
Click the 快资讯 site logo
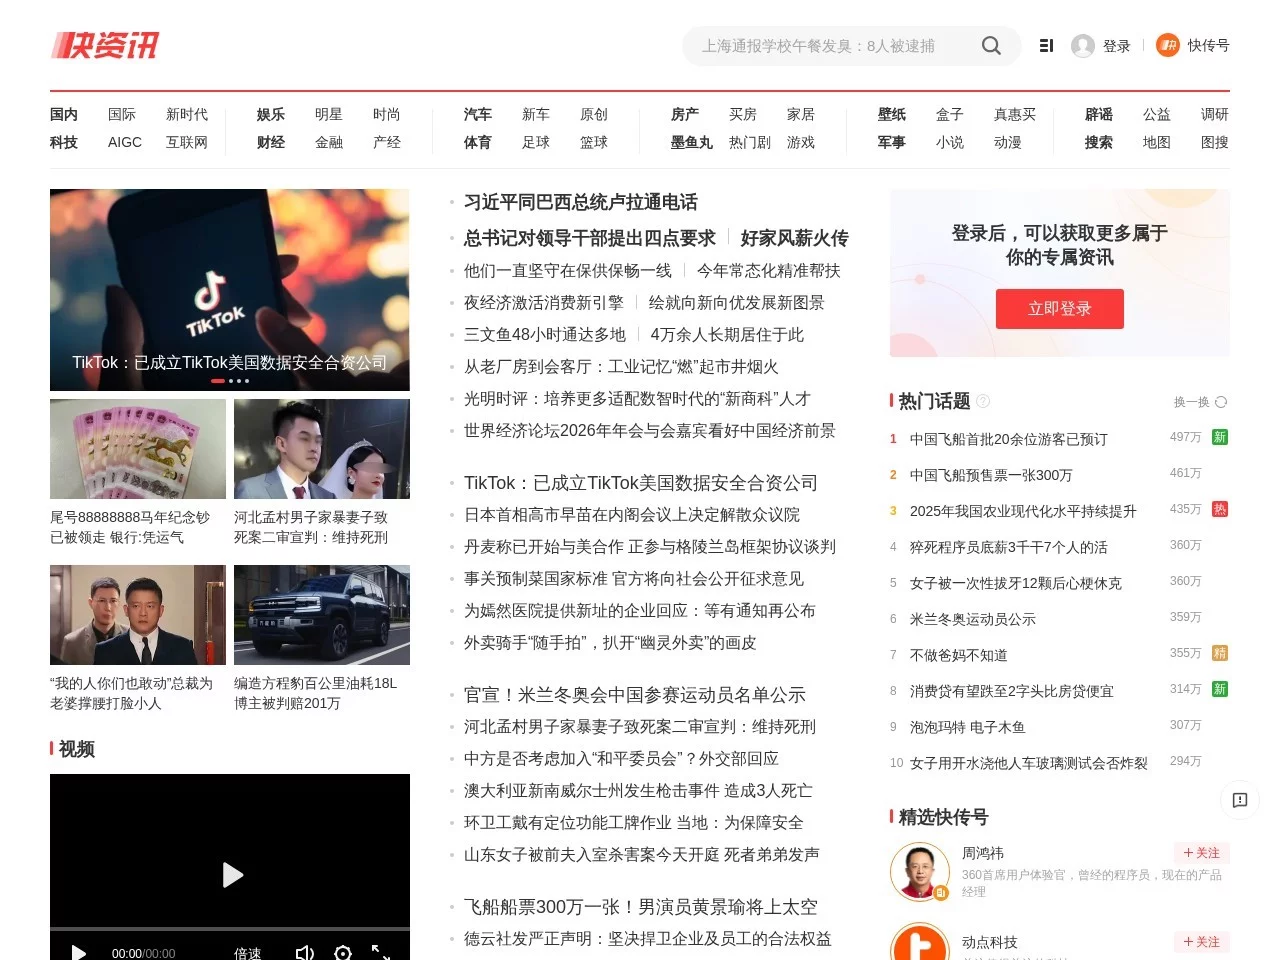coord(104,45)
